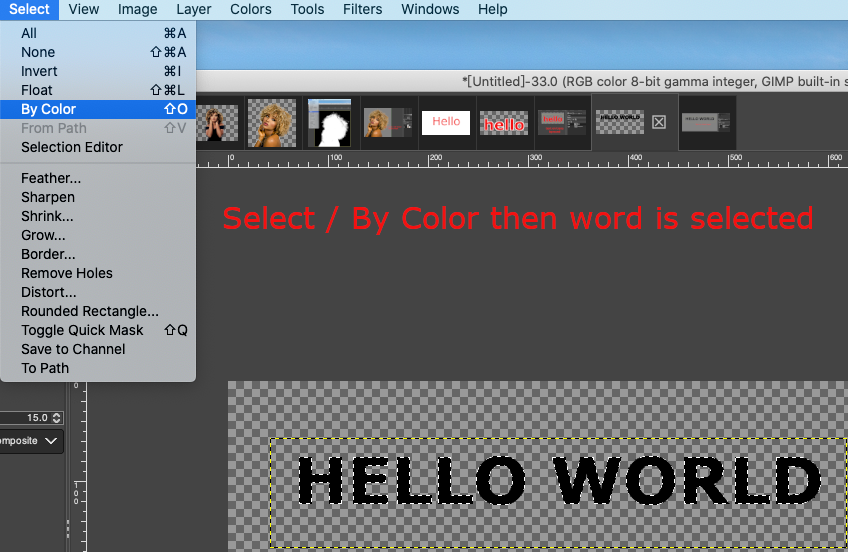Open the bold red 'hello' image tab
The height and width of the screenshot is (552, 848).
coord(504,123)
